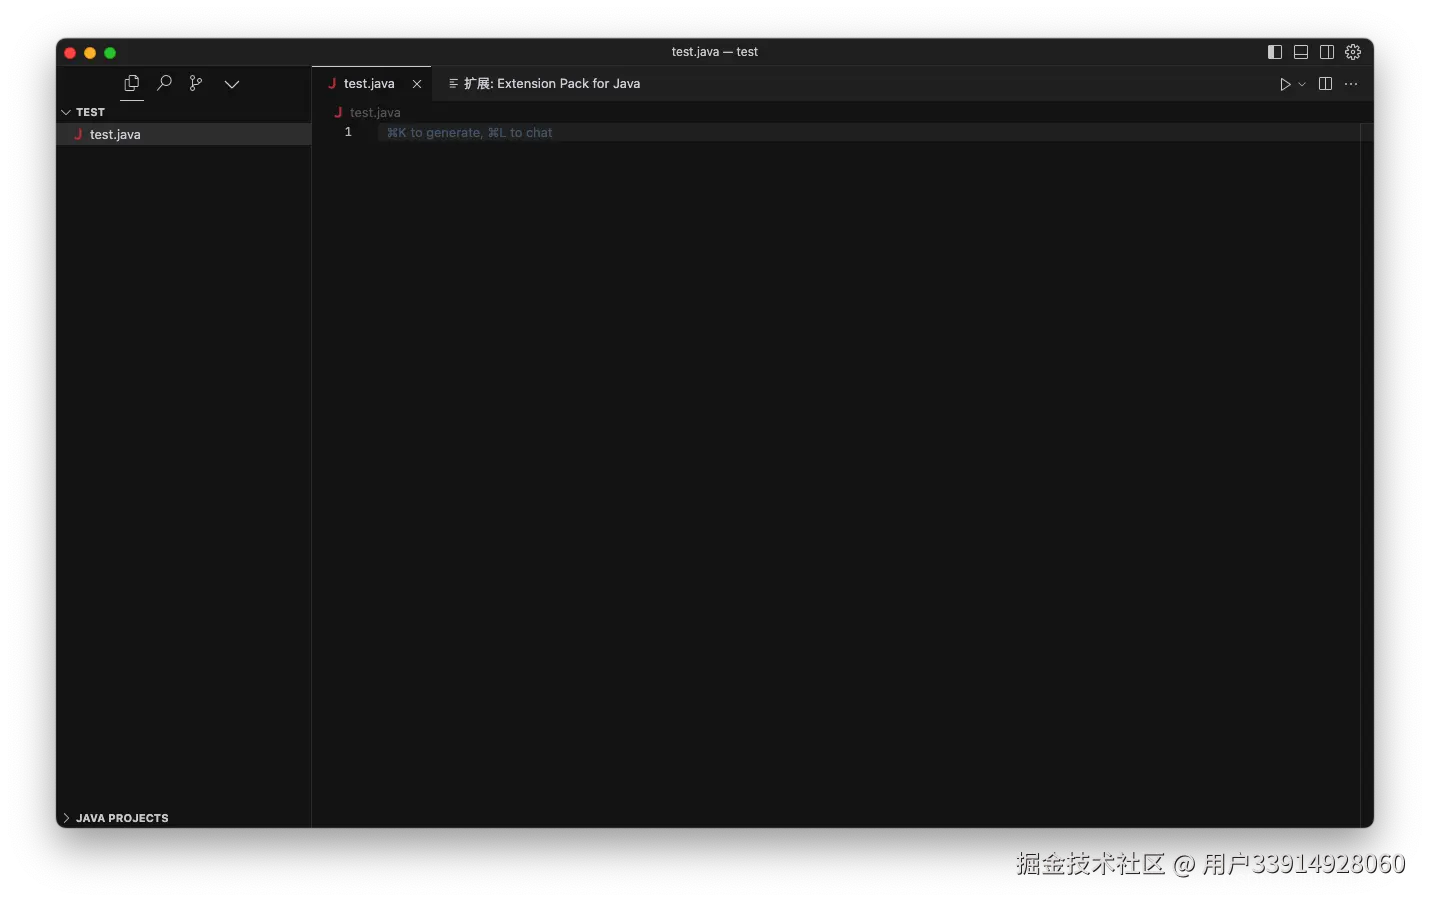This screenshot has height=902, width=1430.
Task: Place cursor on editor line 1
Action: [x=868, y=132]
